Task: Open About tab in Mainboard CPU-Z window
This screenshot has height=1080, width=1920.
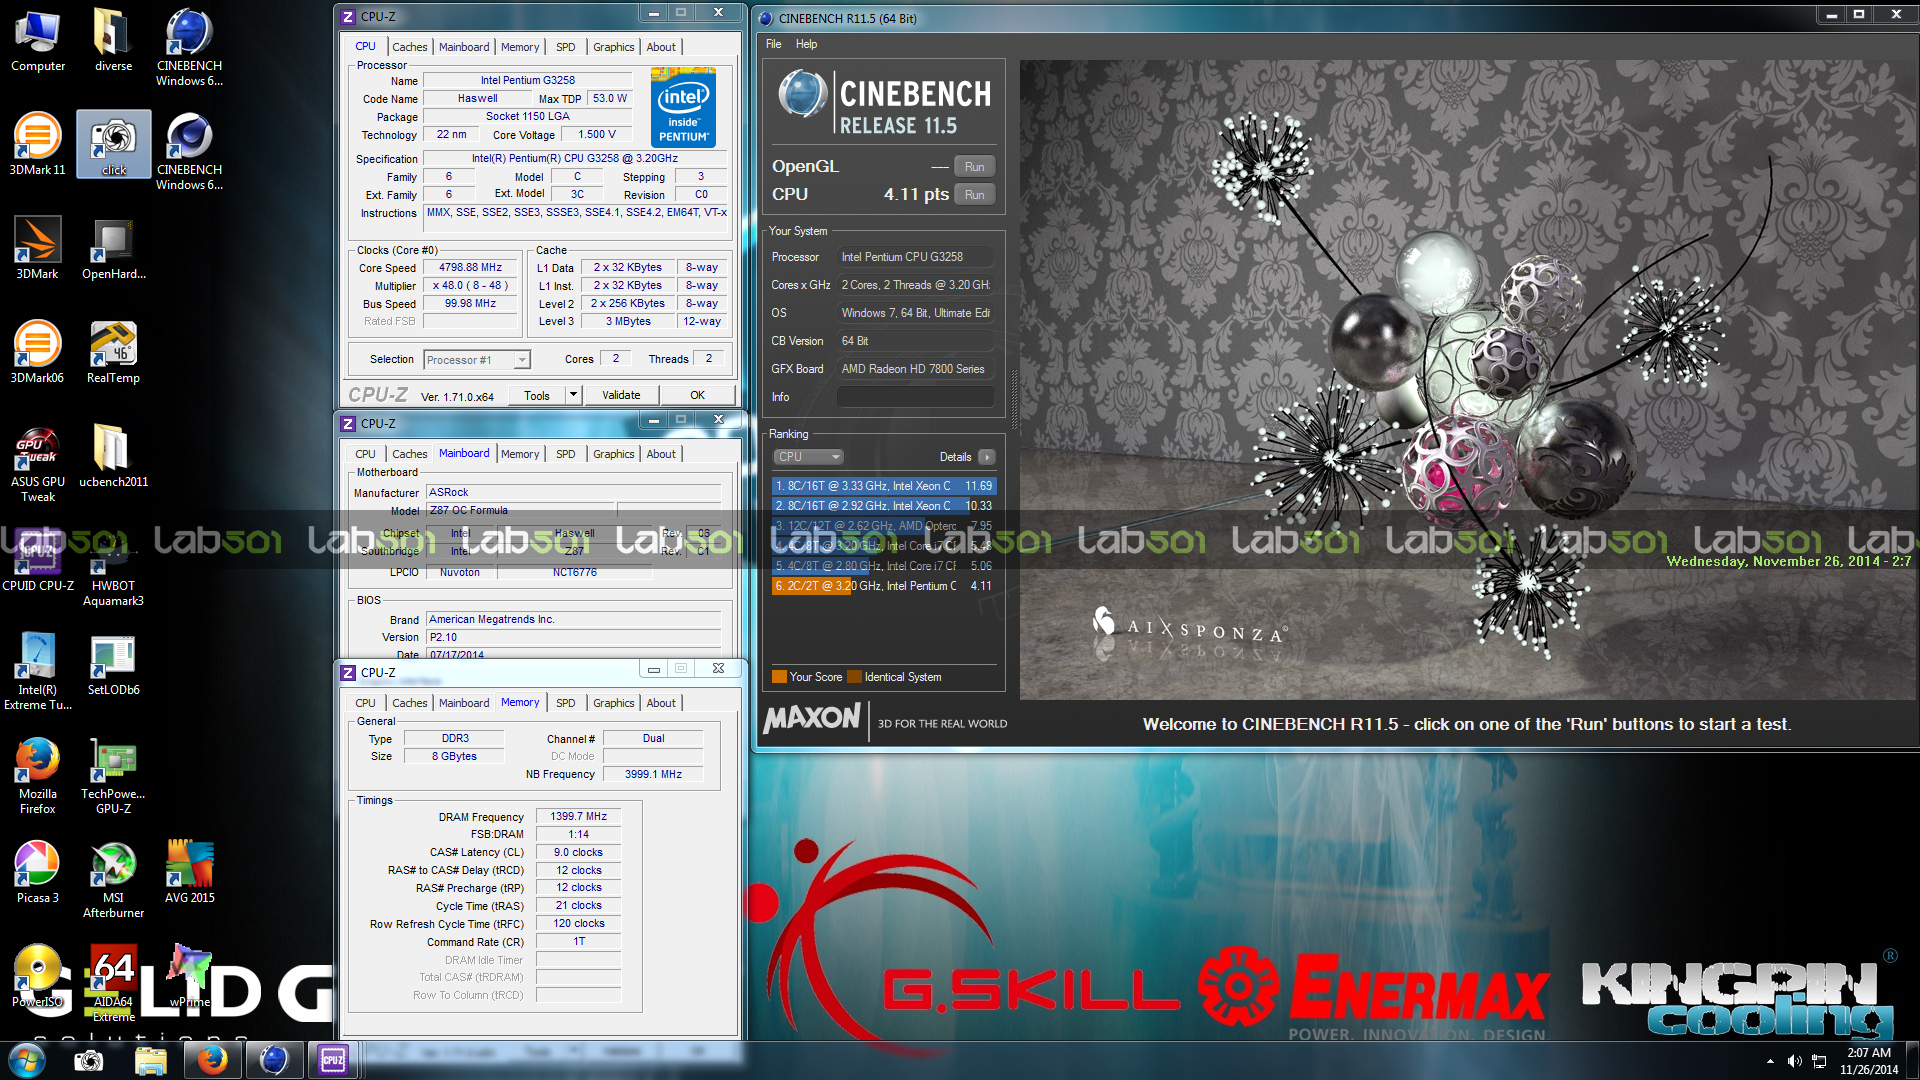Action: coord(661,454)
